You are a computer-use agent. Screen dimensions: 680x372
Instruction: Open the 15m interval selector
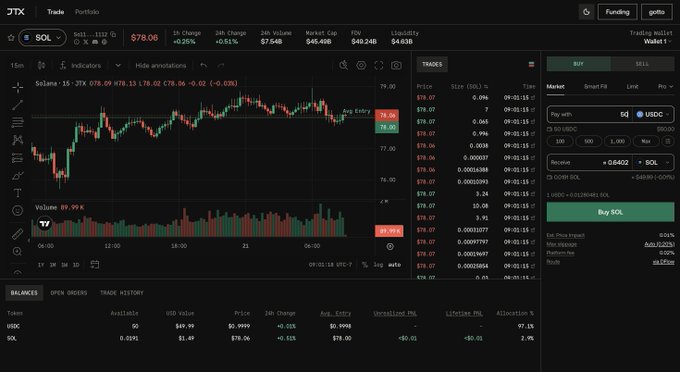pos(17,65)
